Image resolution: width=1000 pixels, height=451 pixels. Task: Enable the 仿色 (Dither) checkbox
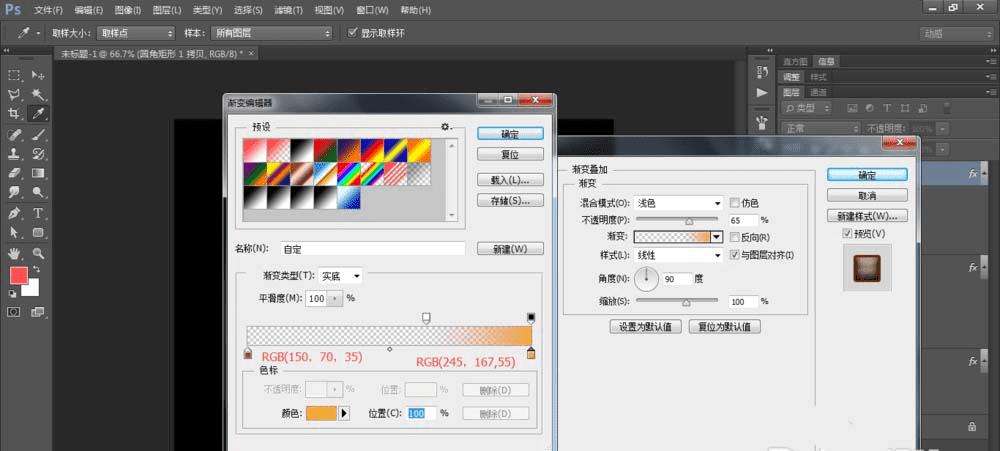[x=736, y=203]
